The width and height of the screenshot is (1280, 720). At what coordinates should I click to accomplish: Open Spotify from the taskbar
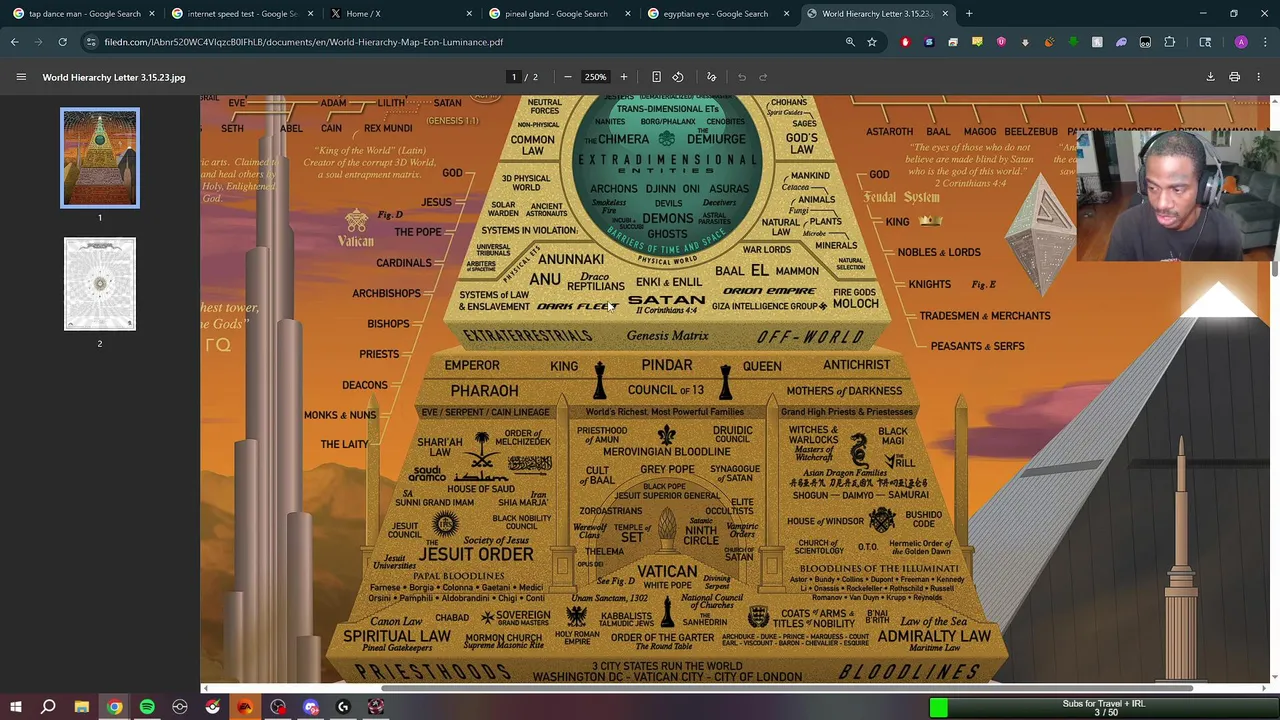pos(147,707)
